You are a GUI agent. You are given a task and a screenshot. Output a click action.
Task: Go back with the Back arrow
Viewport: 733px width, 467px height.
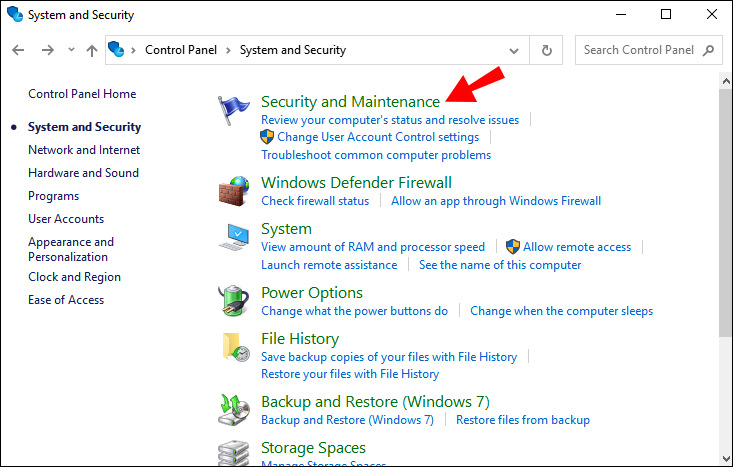(x=19, y=50)
